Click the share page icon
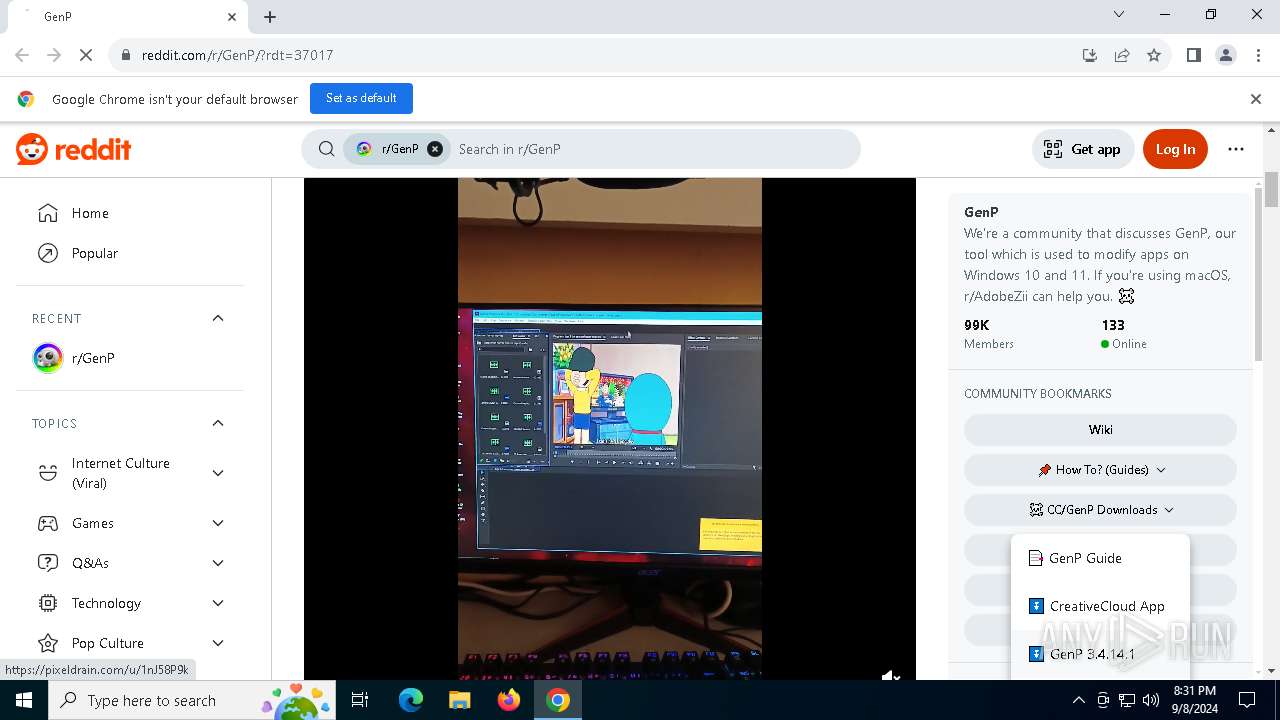The height and width of the screenshot is (720, 1280). coord(1122,55)
